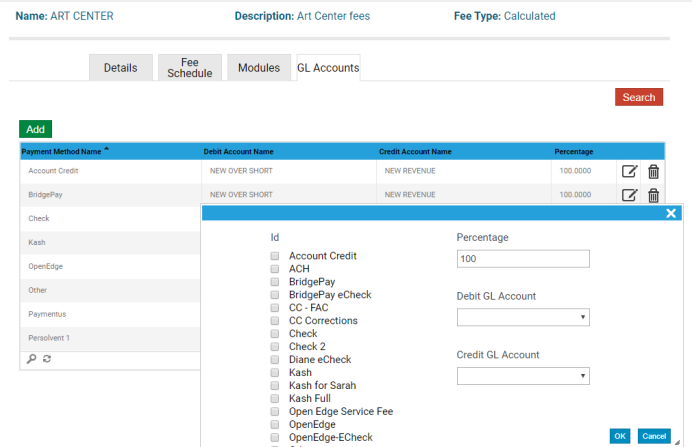Delete the Account Credit row
The height and width of the screenshot is (447, 692).
tap(653, 171)
